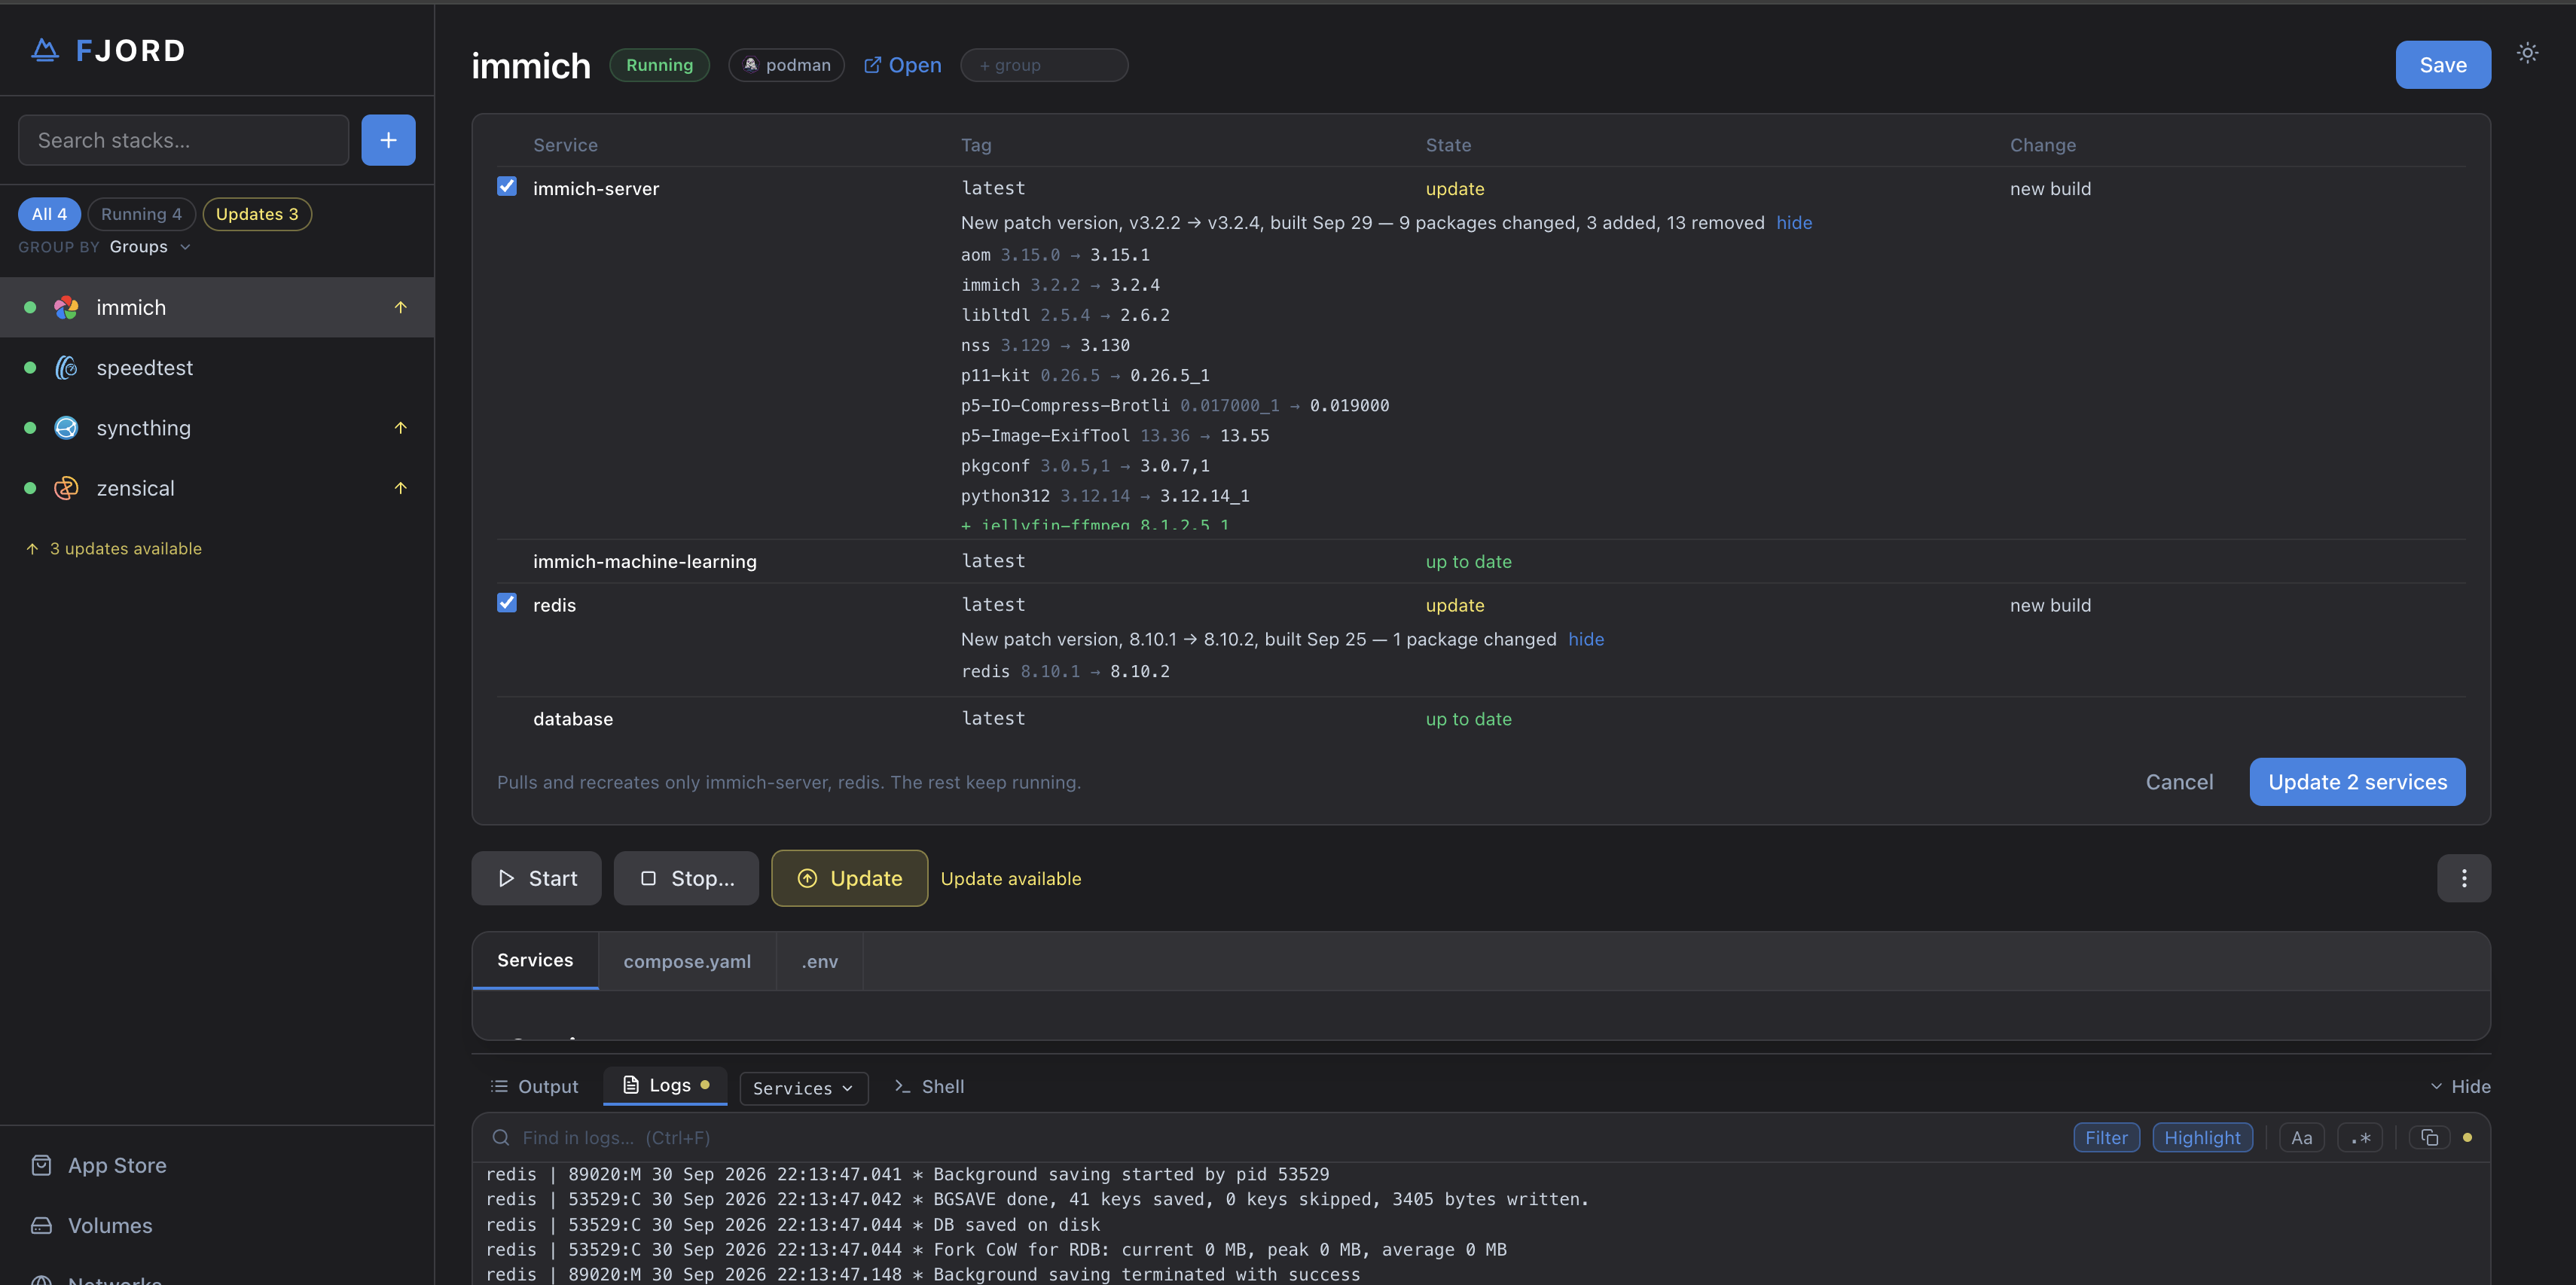
Task: Open the Output tab
Action: coord(534,1086)
